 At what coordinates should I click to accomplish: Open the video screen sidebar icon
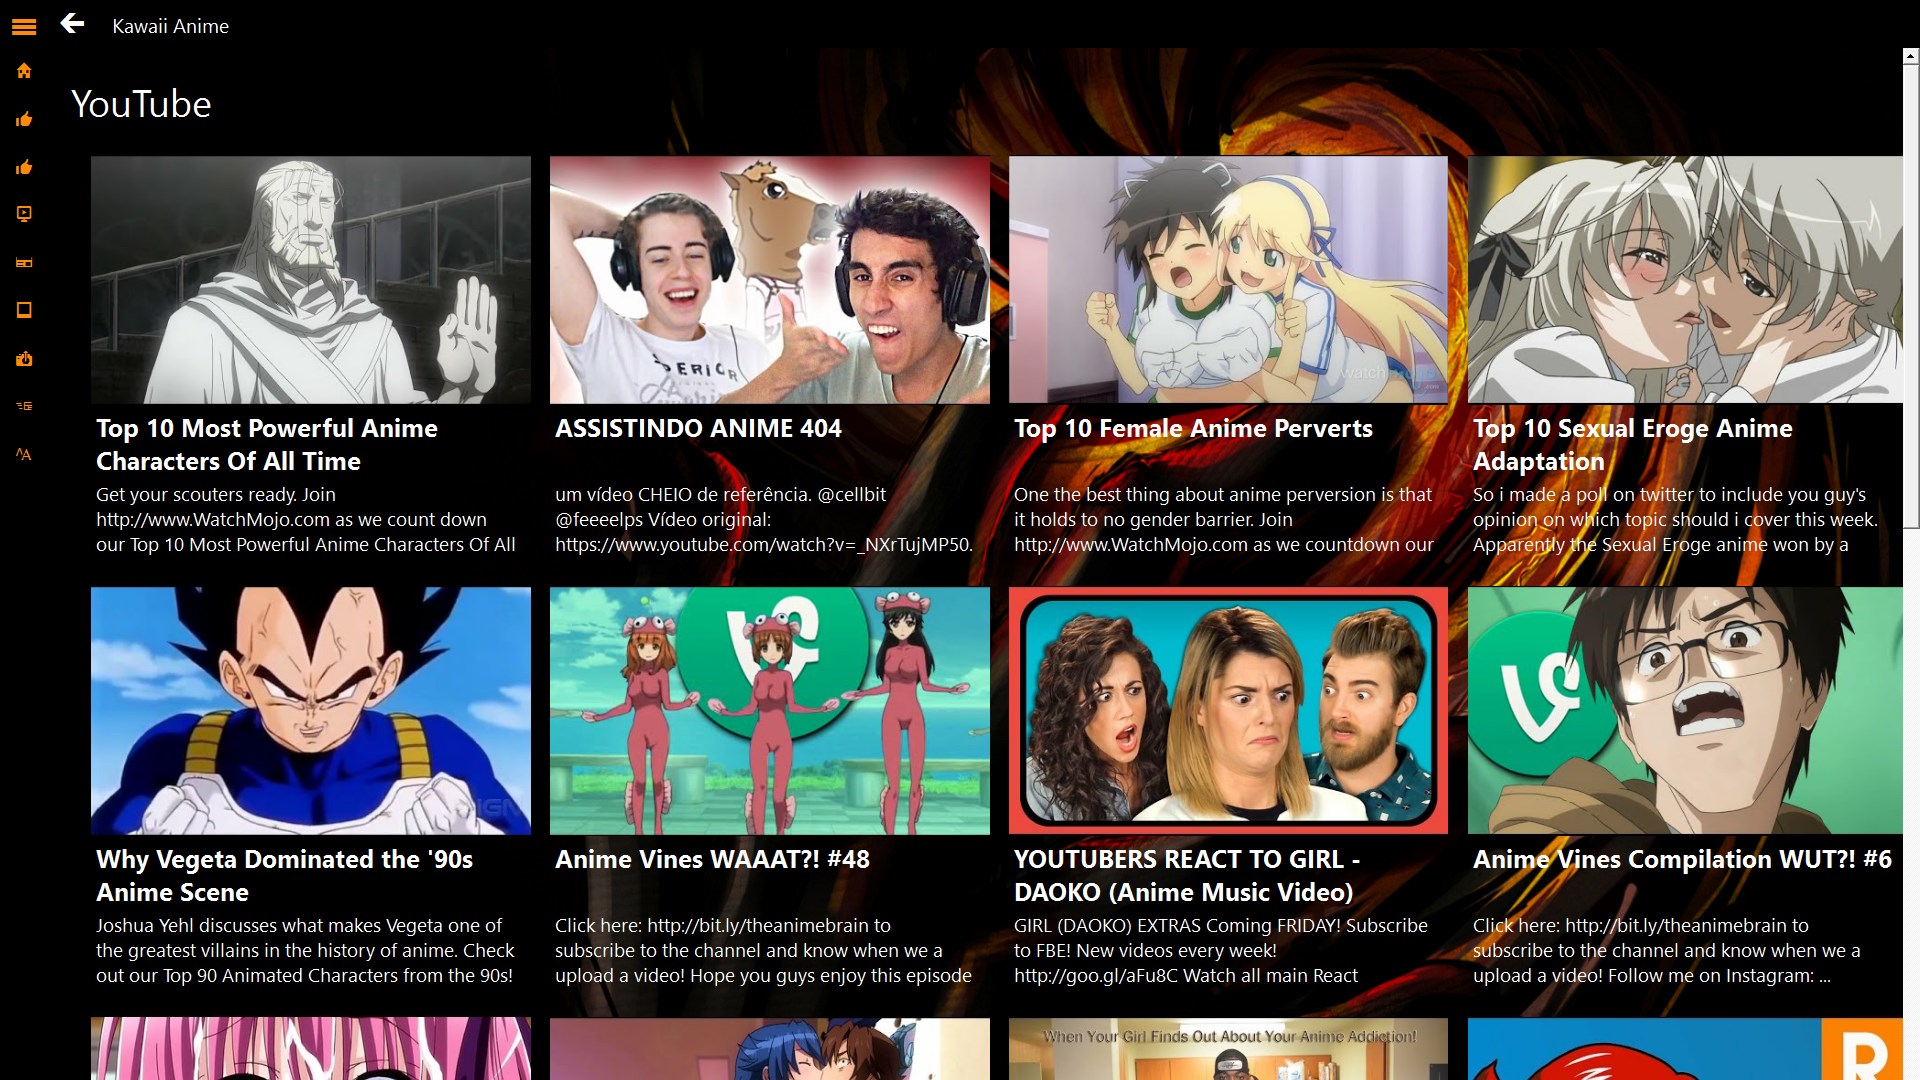pyautogui.click(x=24, y=214)
